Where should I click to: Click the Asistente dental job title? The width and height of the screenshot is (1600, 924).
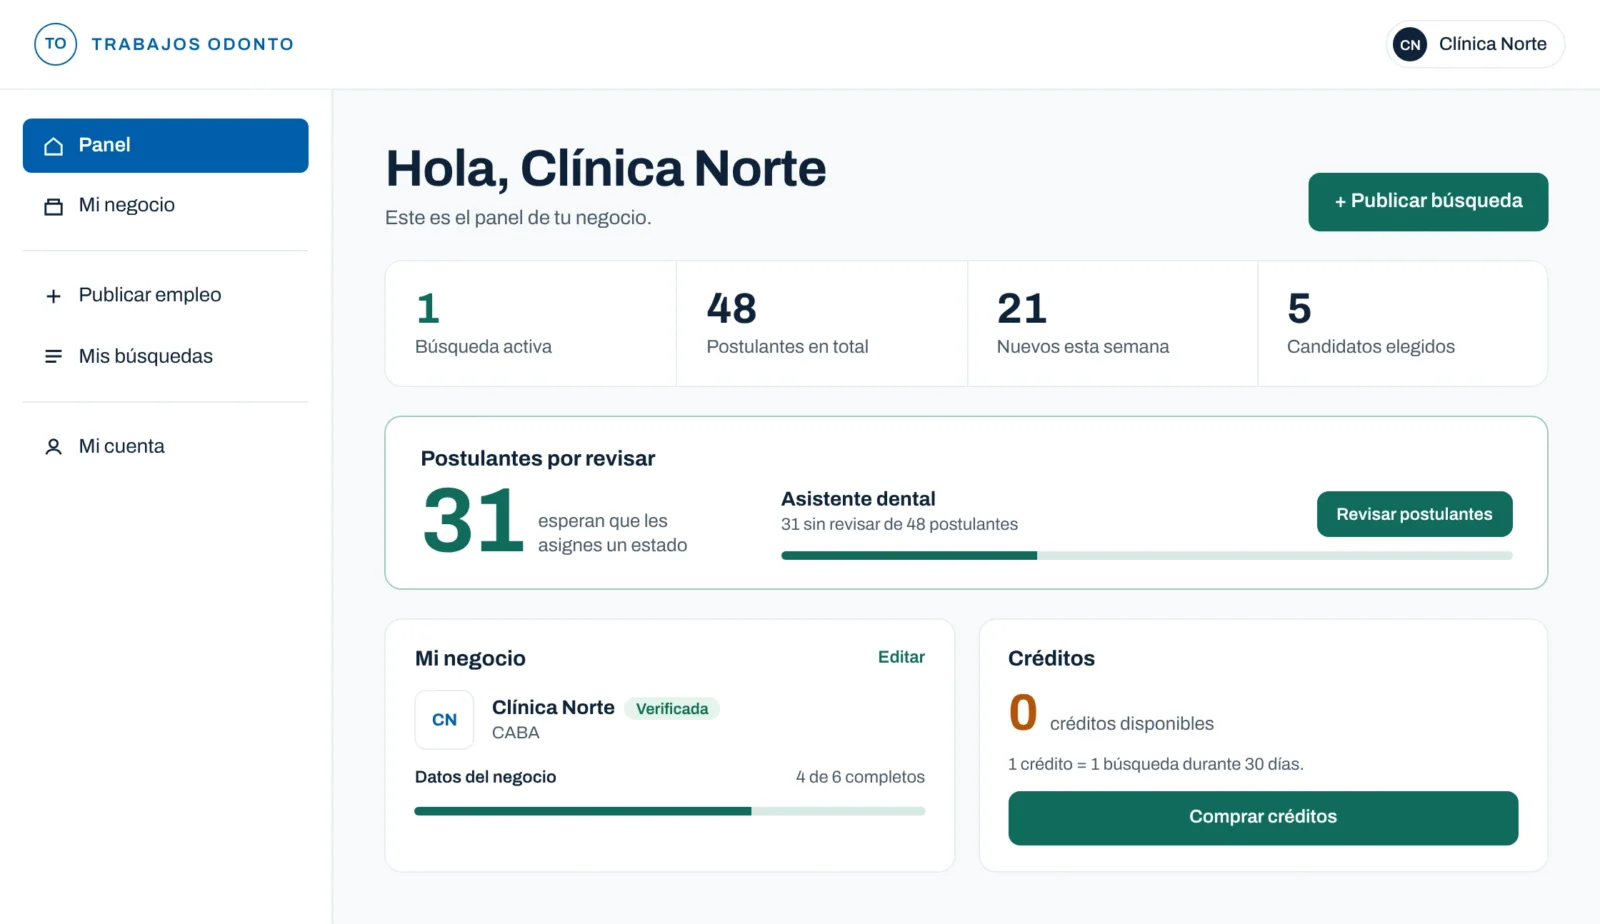[x=858, y=499]
